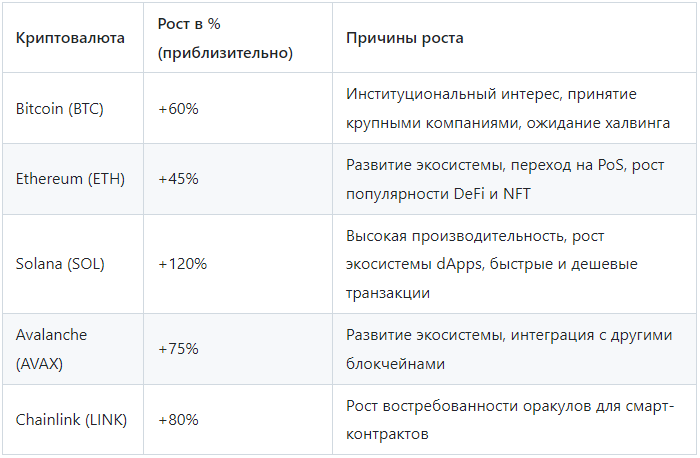Select the Solana (SOL) cell
Image resolution: width=700 pixels, height=458 pixels.
(x=60, y=264)
